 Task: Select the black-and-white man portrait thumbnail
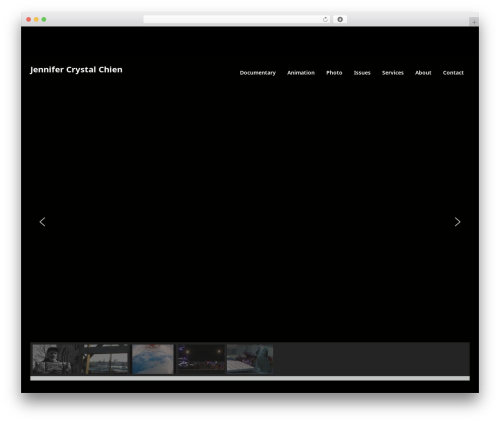click(57, 359)
